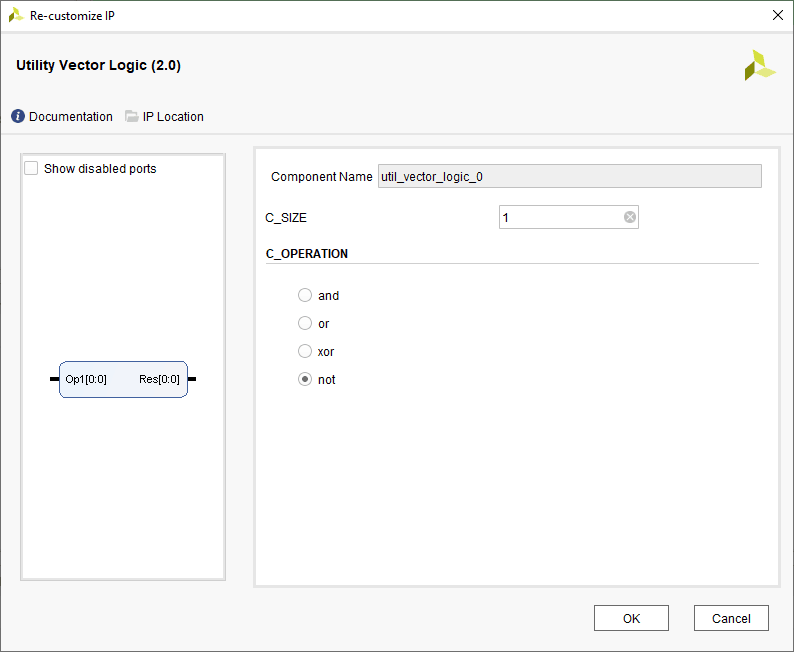The height and width of the screenshot is (652, 794).
Task: Click the Xilinx logo at top right
Action: pyautogui.click(x=759, y=65)
